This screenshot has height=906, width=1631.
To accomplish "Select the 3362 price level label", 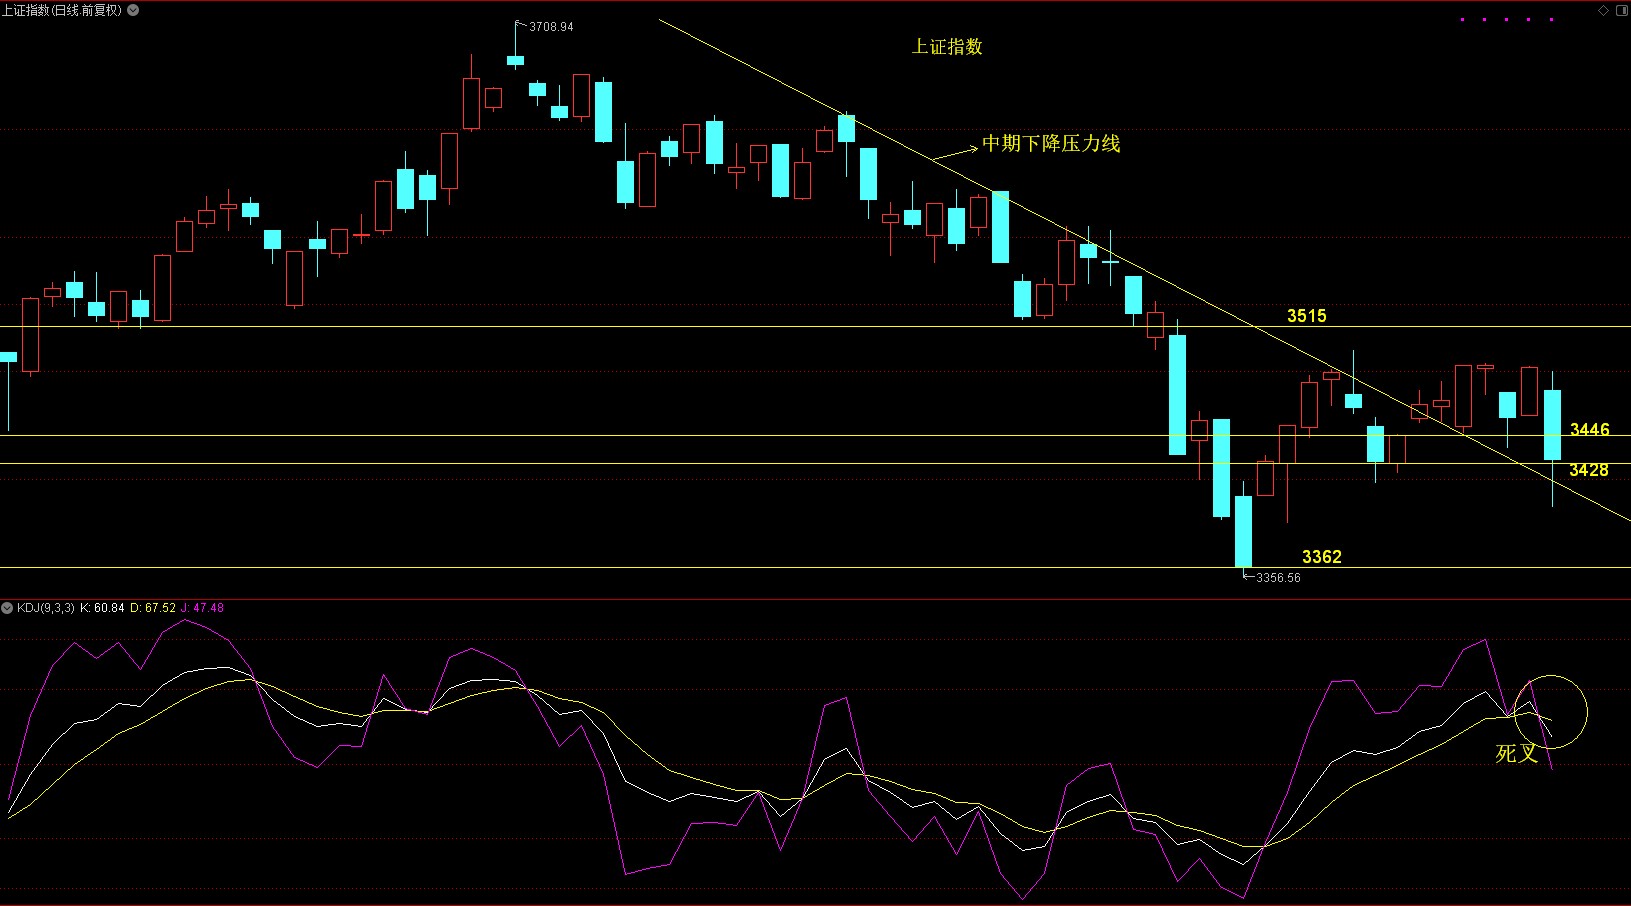I will pyautogui.click(x=1321, y=557).
